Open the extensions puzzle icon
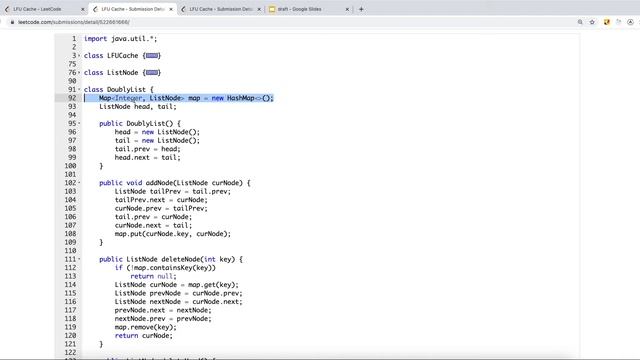 [x=619, y=22]
